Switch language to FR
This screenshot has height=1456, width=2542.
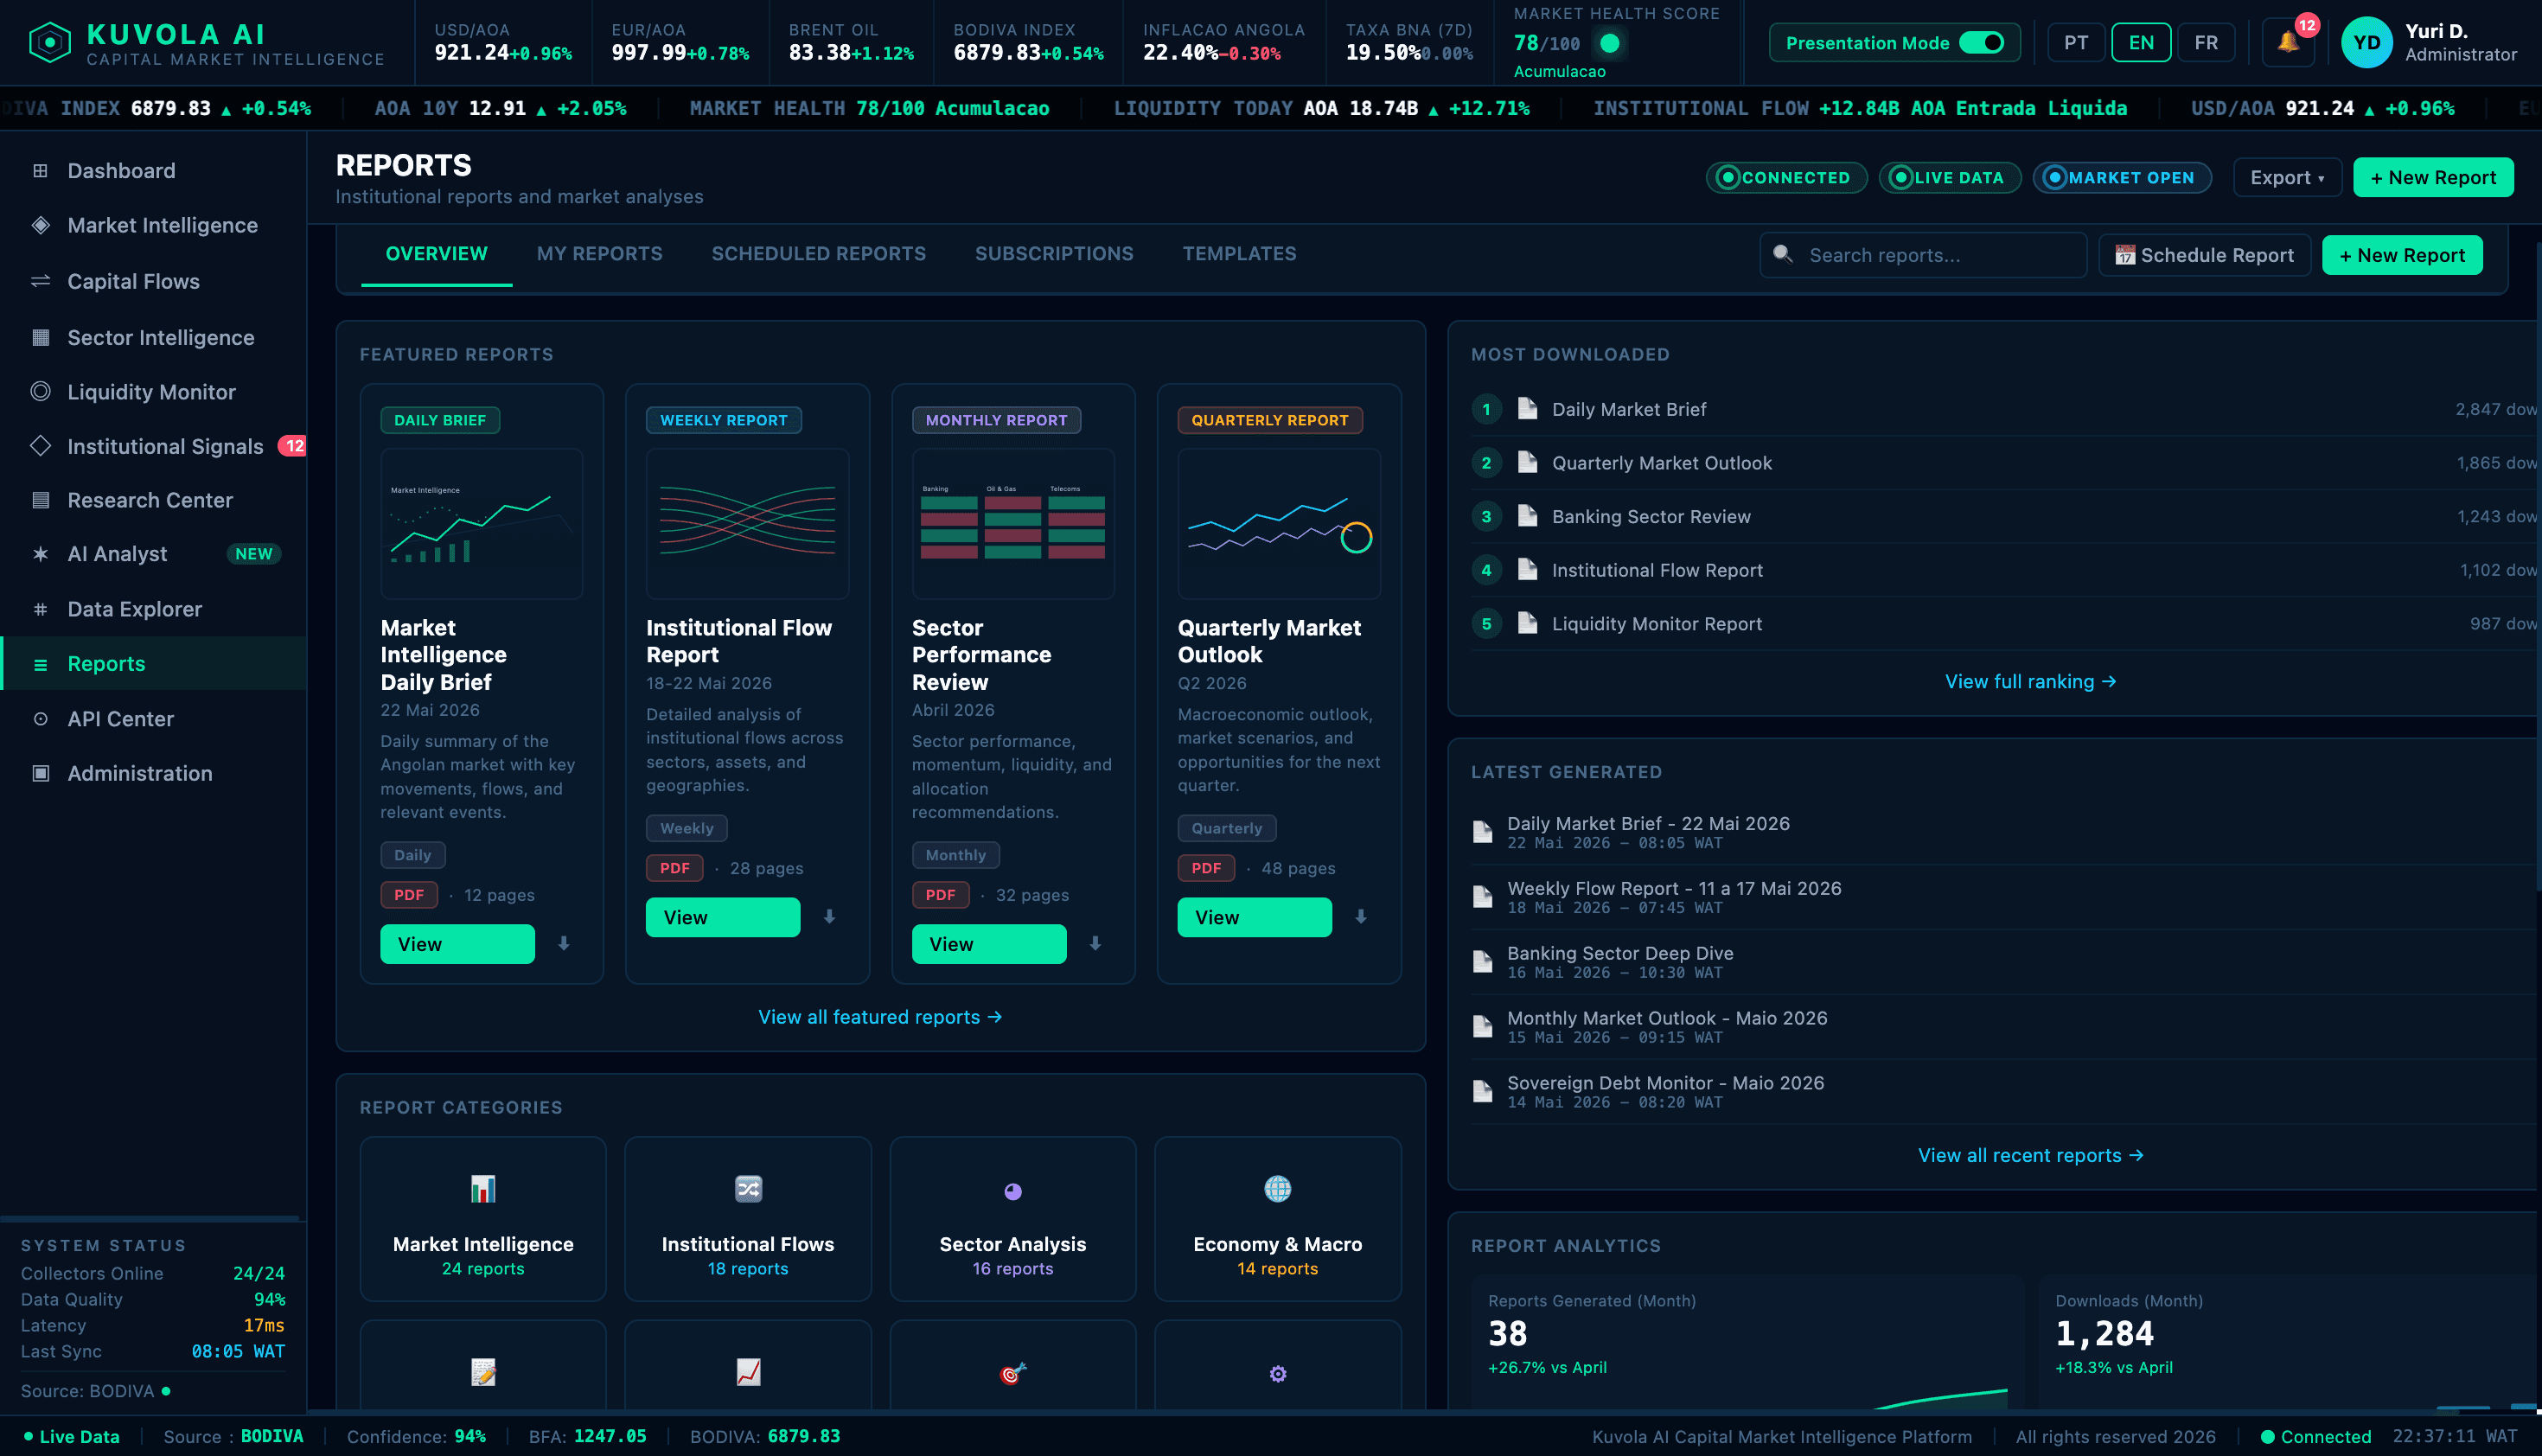tap(2206, 43)
